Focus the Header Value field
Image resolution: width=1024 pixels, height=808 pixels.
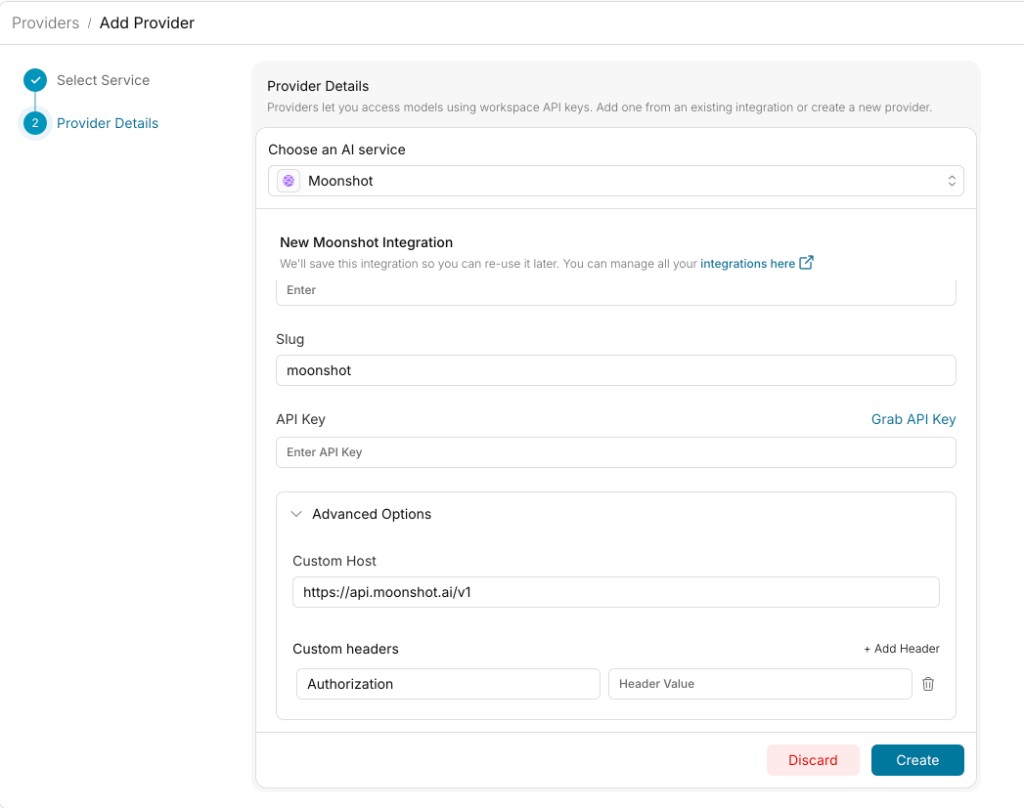[x=760, y=684]
